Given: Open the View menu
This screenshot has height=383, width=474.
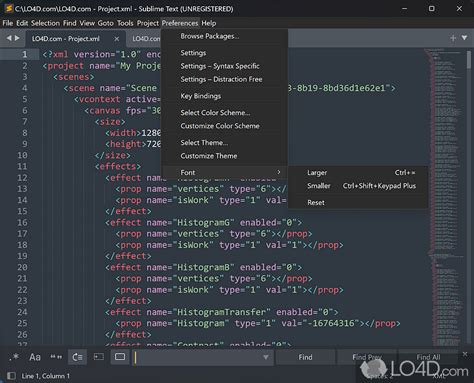Looking at the screenshot, I should point(87,23).
